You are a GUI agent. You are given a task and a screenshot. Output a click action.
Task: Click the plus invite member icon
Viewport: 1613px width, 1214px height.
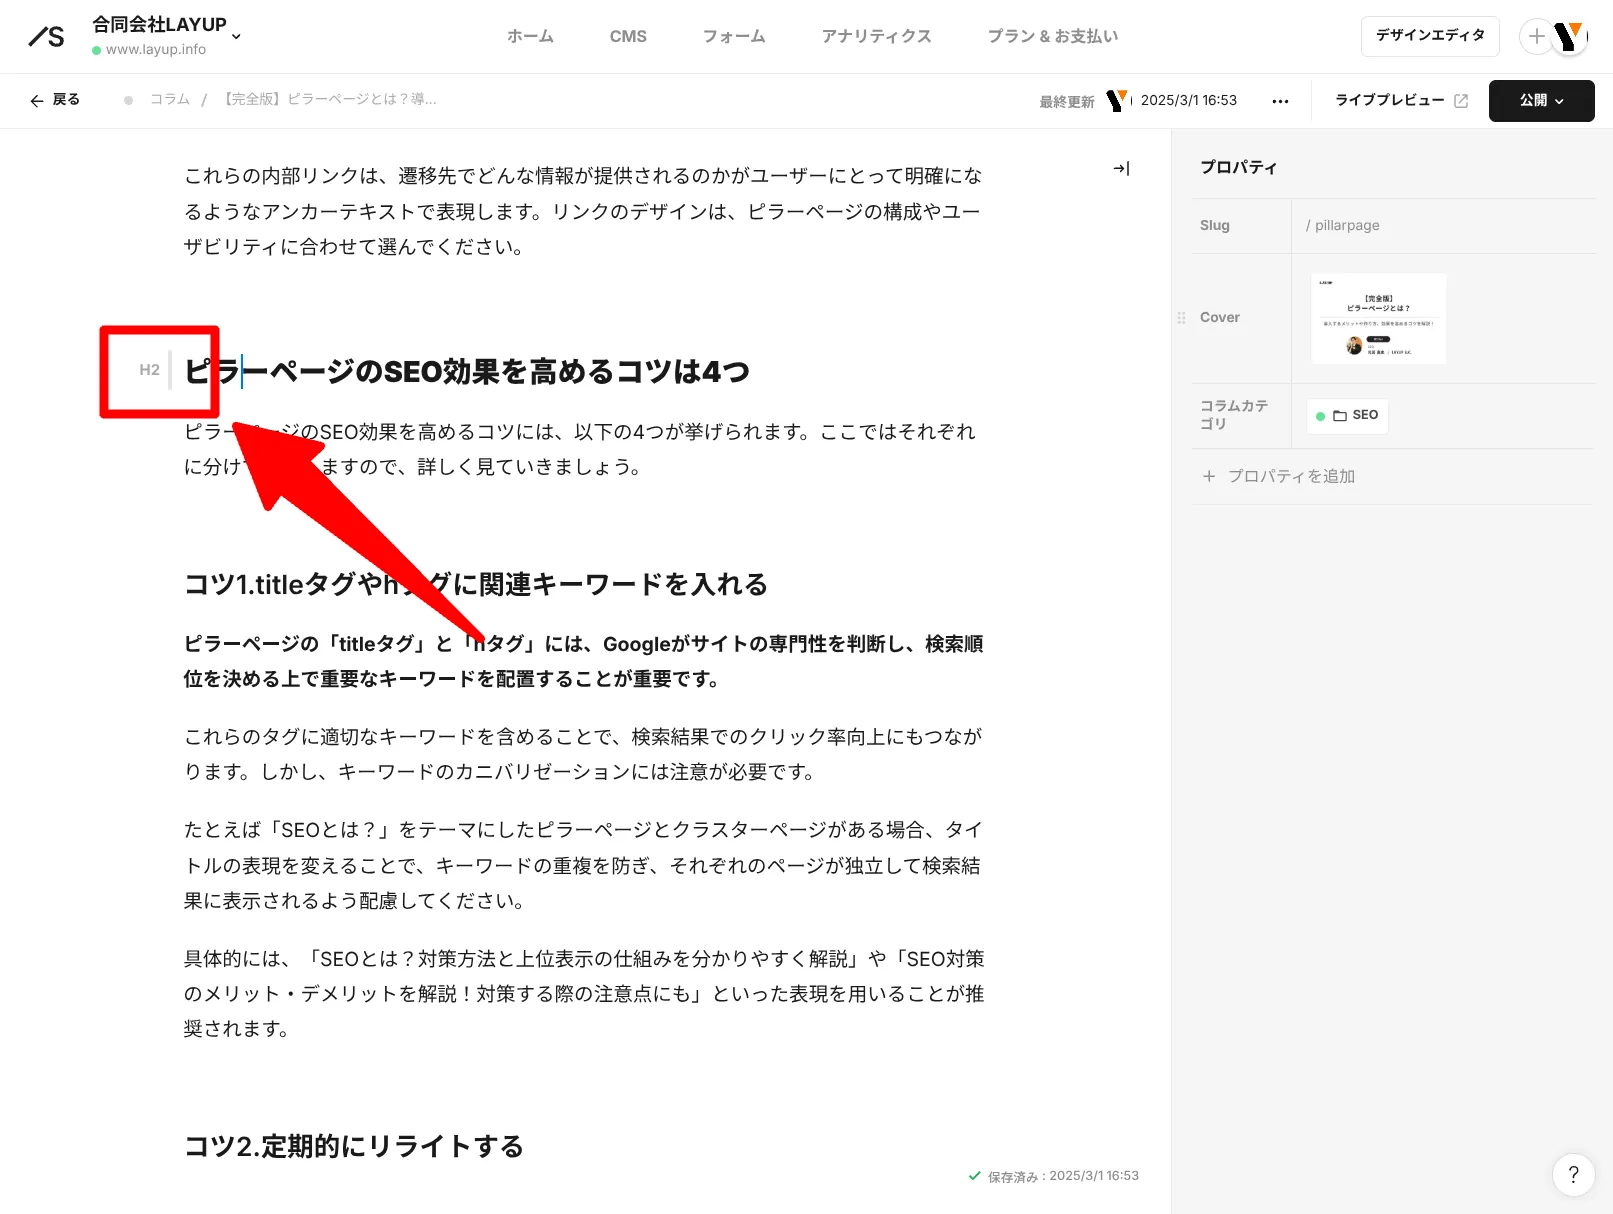(x=1536, y=37)
